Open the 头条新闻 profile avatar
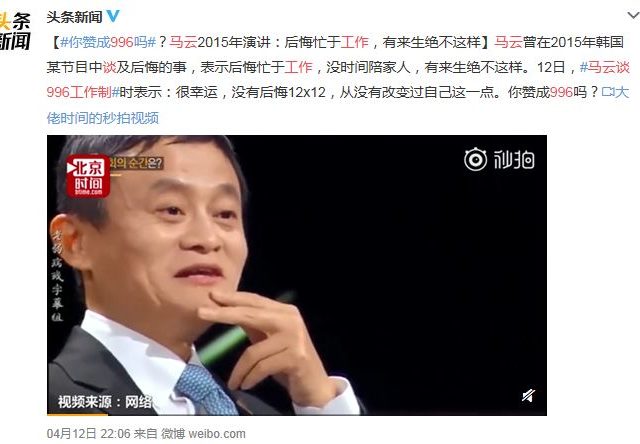Viewport: 640px width, 444px height. point(15,31)
